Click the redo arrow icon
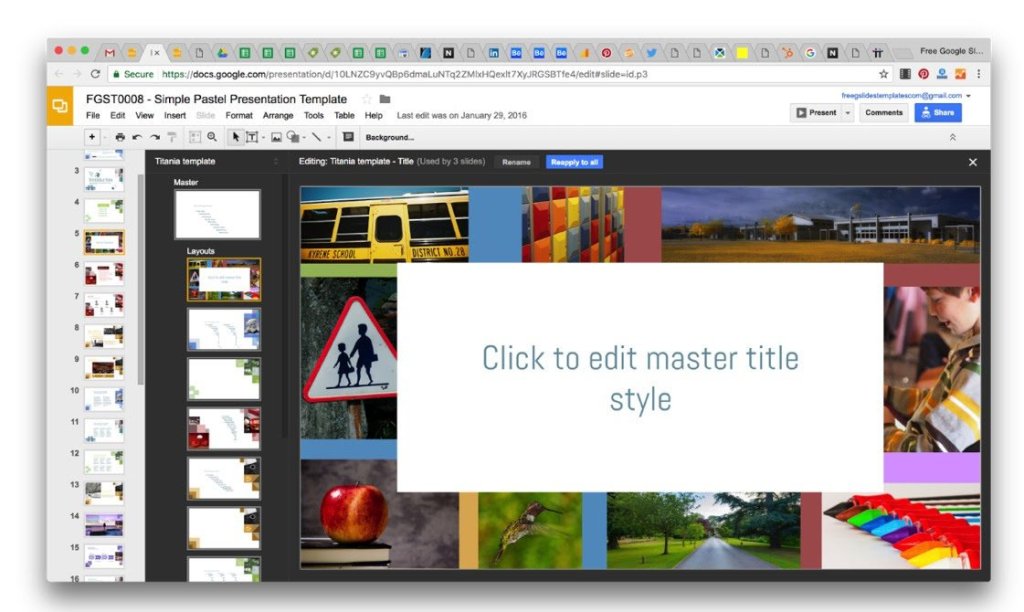Viewport: 1024px width, 612px height. [154, 137]
